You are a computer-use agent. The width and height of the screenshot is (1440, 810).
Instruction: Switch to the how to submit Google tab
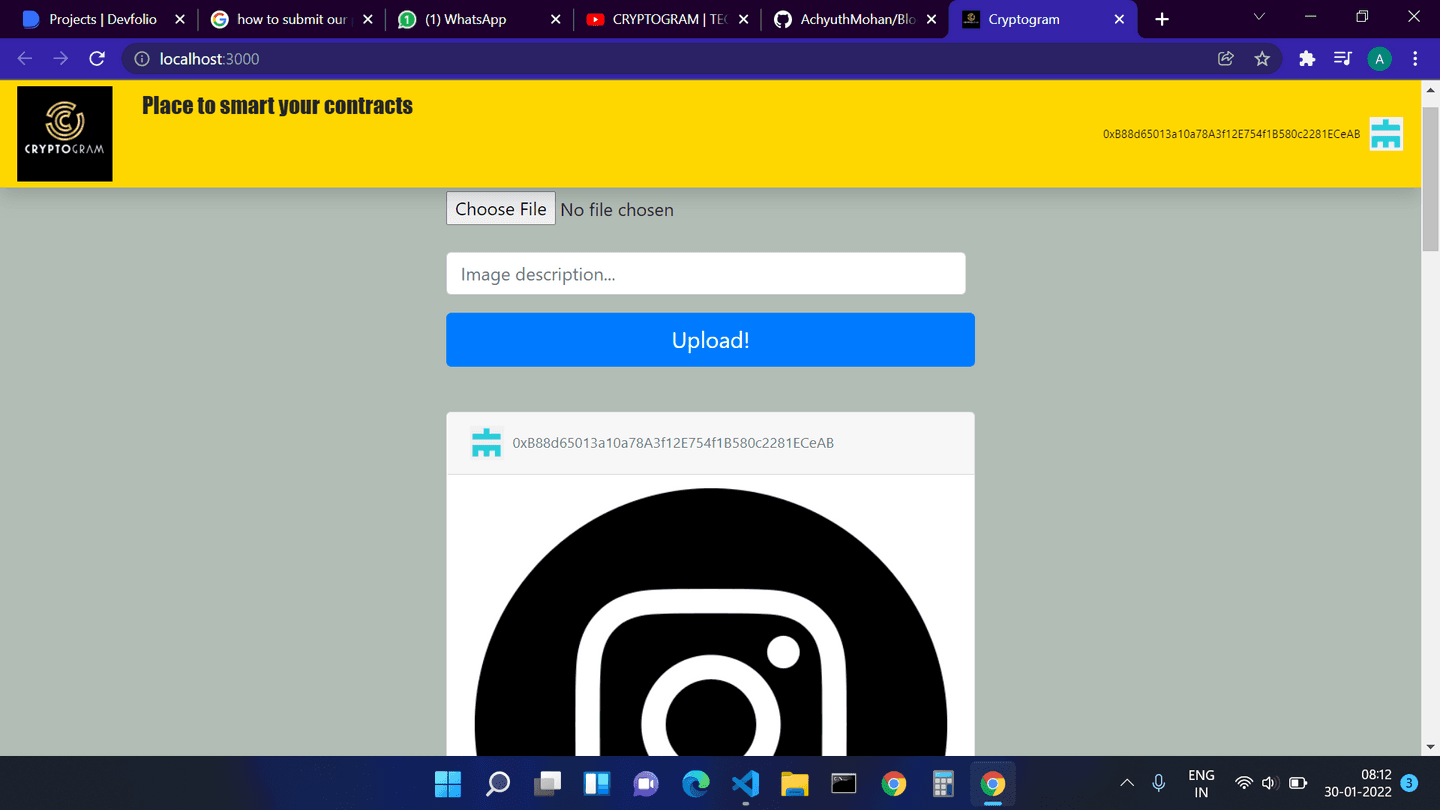click(x=291, y=19)
